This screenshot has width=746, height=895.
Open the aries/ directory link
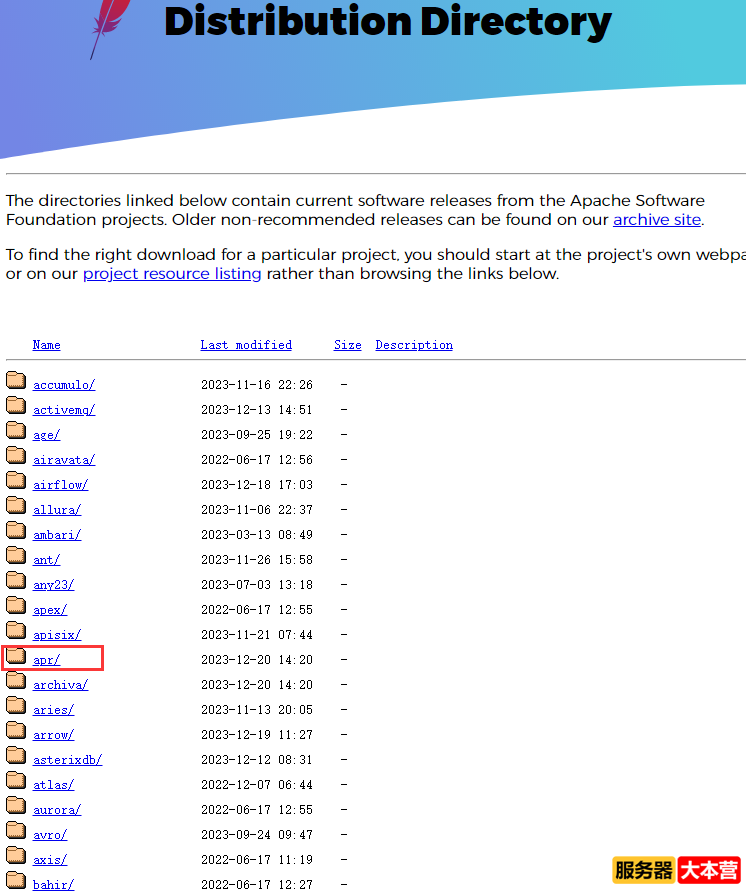pyautogui.click(x=54, y=710)
